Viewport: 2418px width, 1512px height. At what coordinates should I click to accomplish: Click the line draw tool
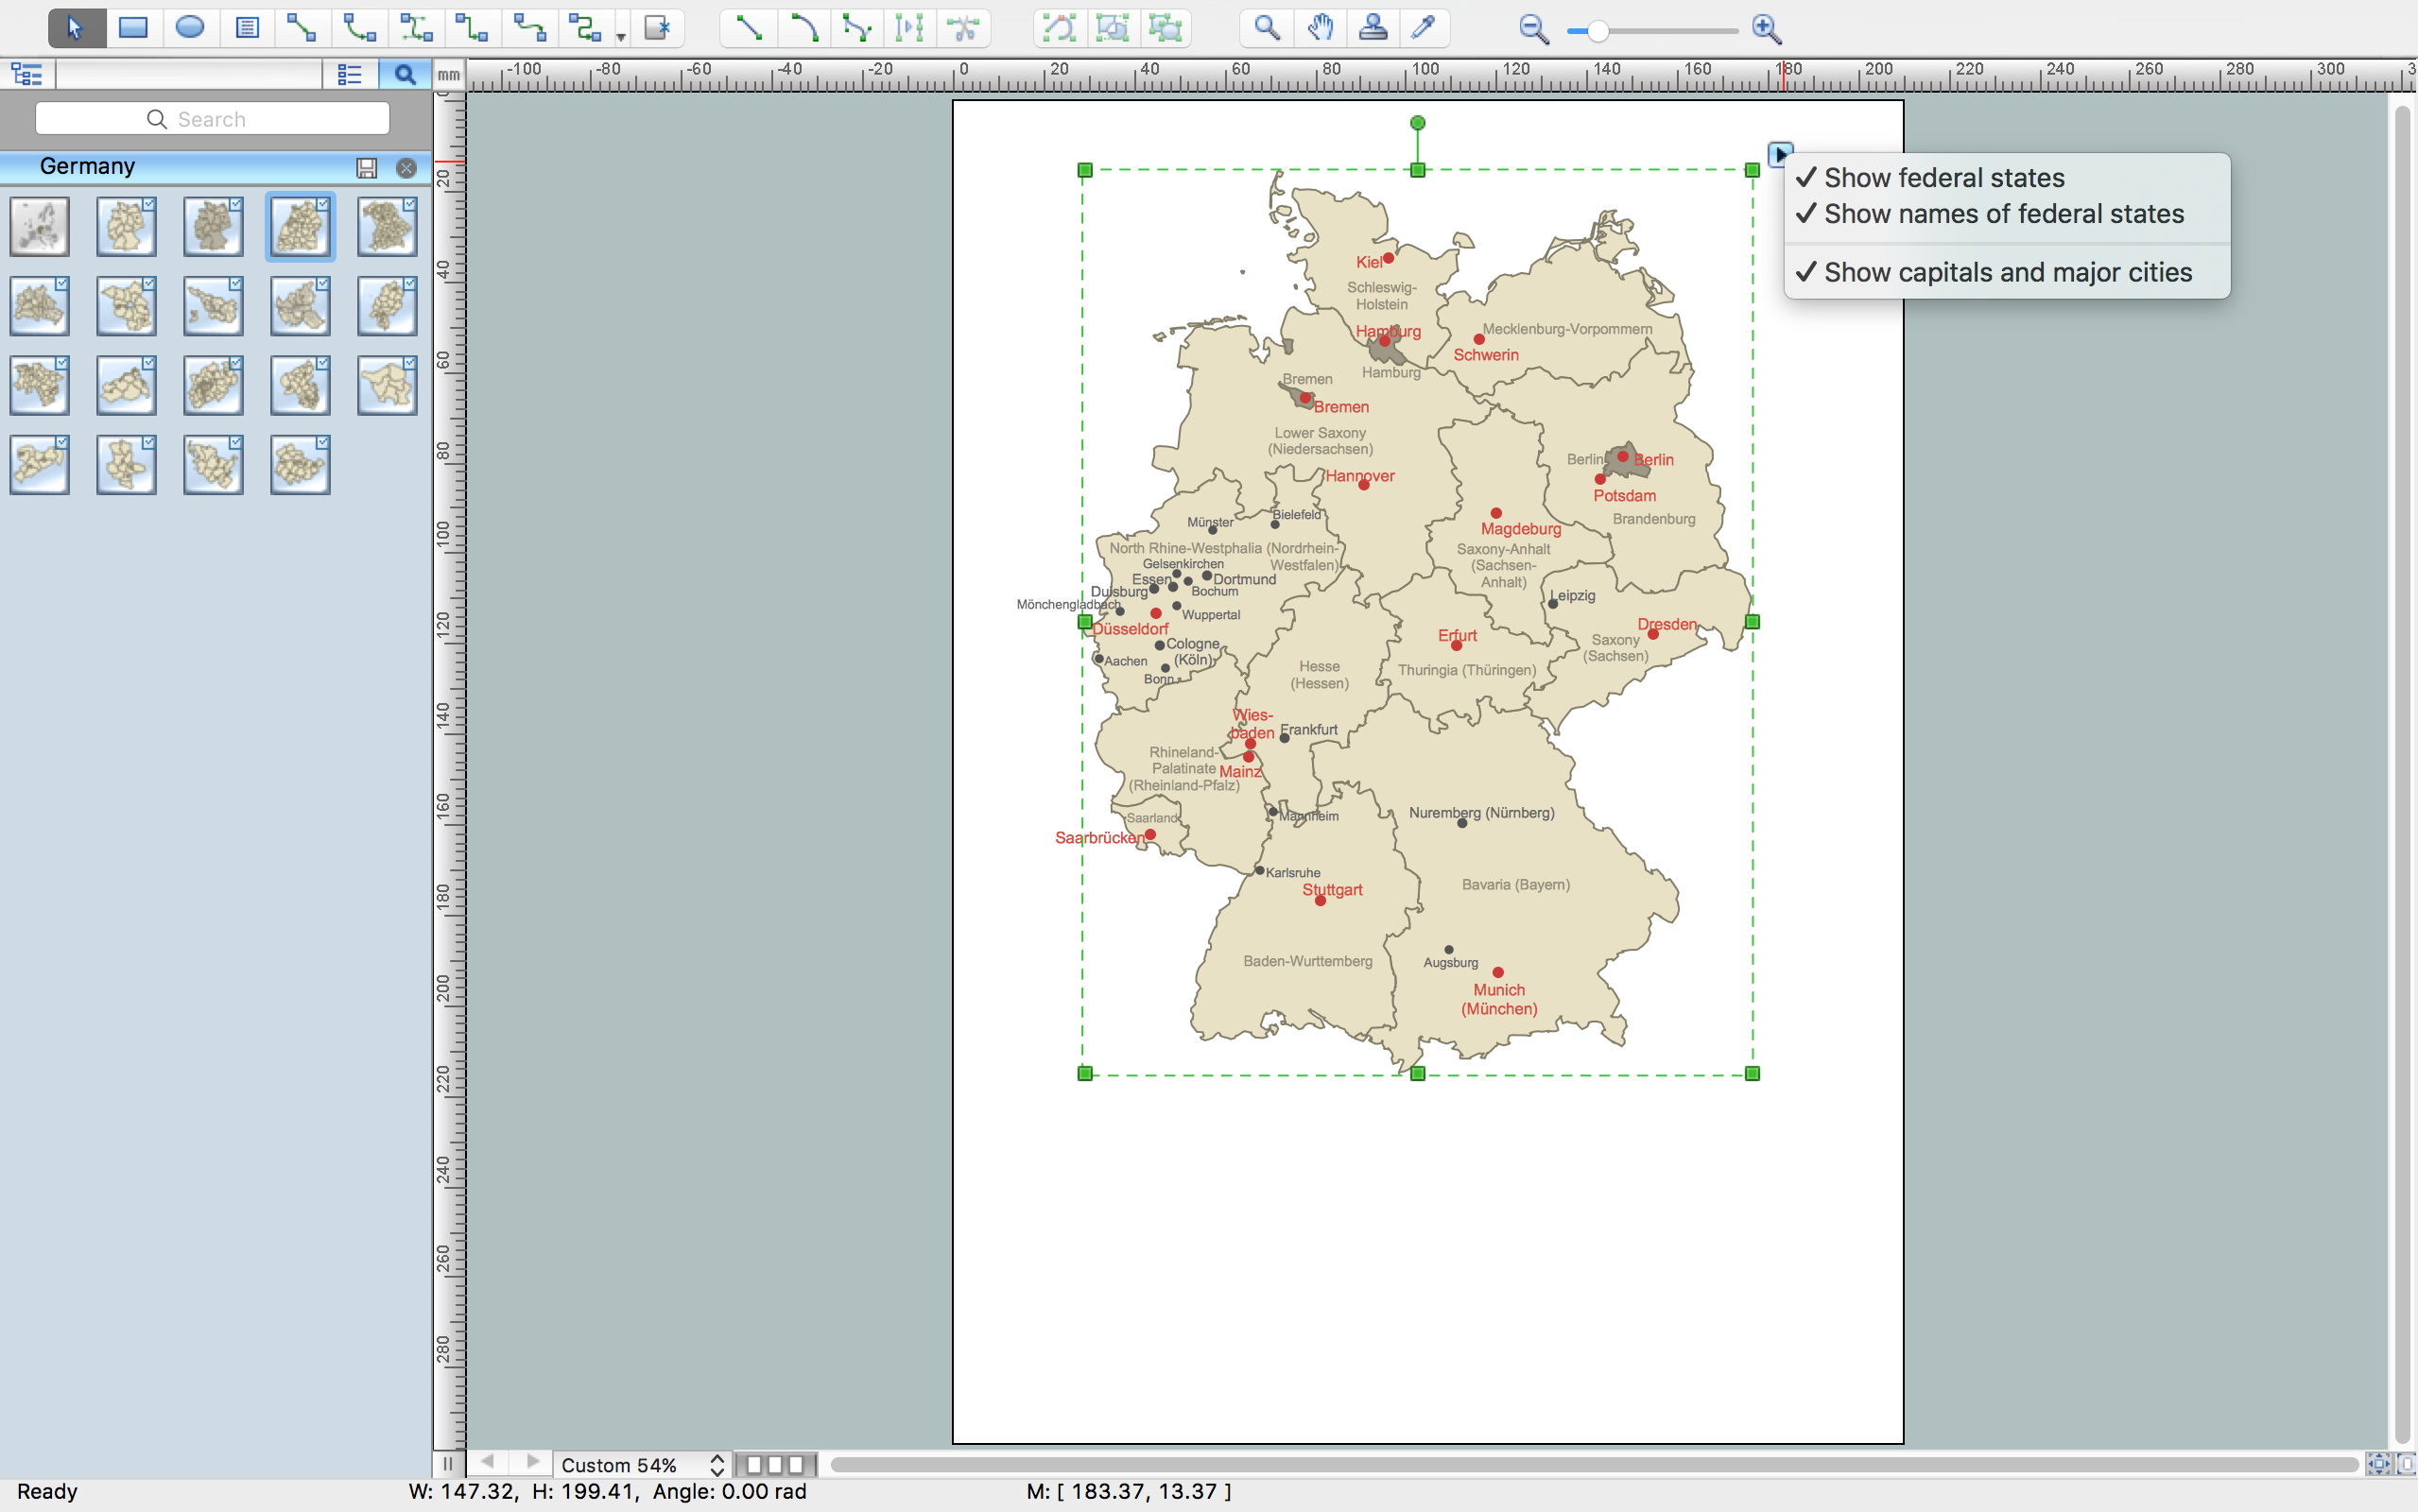click(744, 27)
